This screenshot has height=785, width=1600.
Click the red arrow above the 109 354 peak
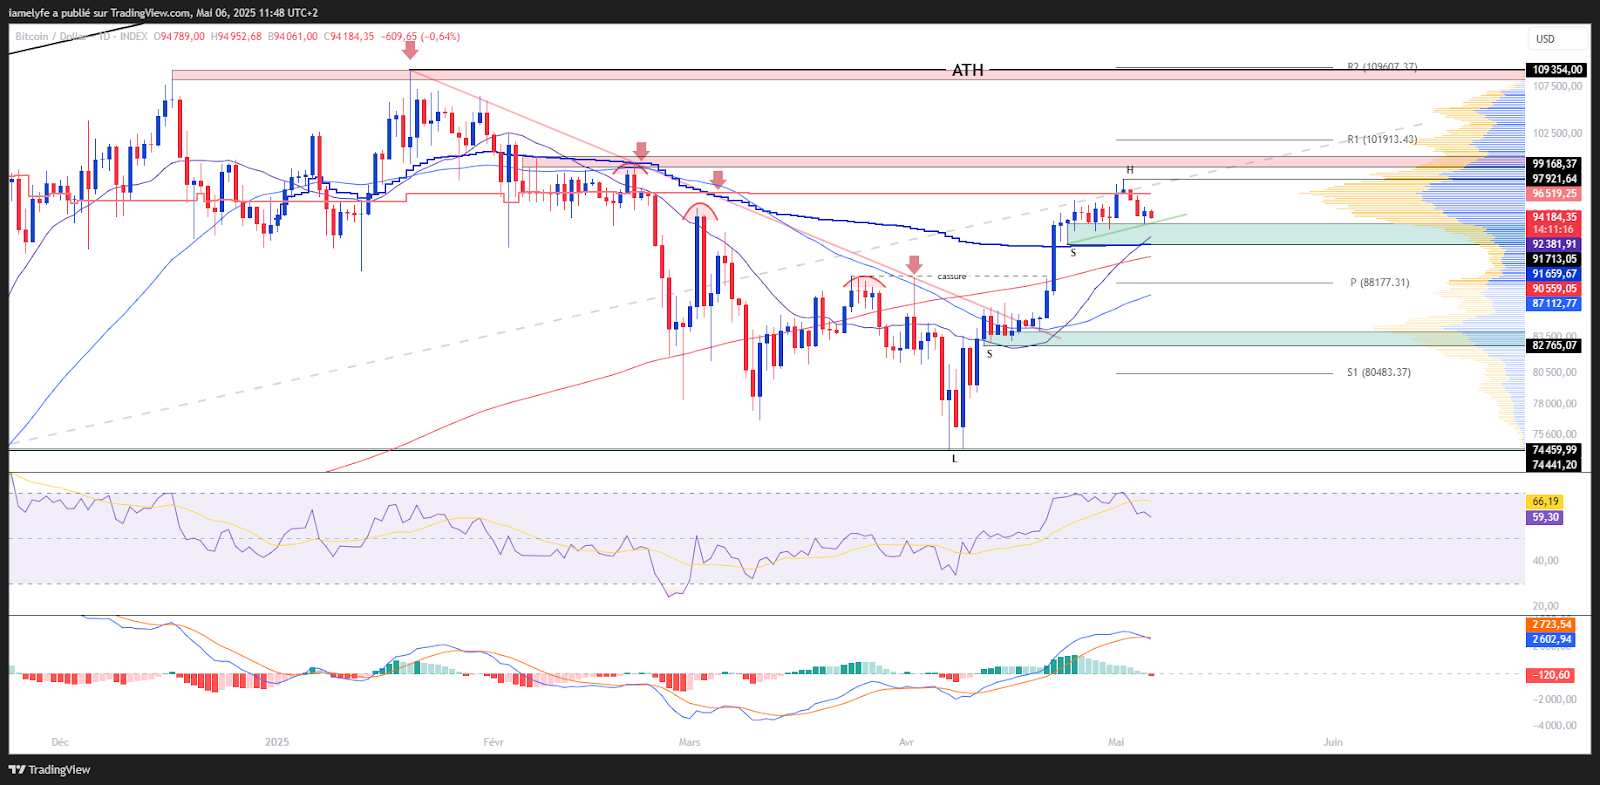[x=410, y=50]
